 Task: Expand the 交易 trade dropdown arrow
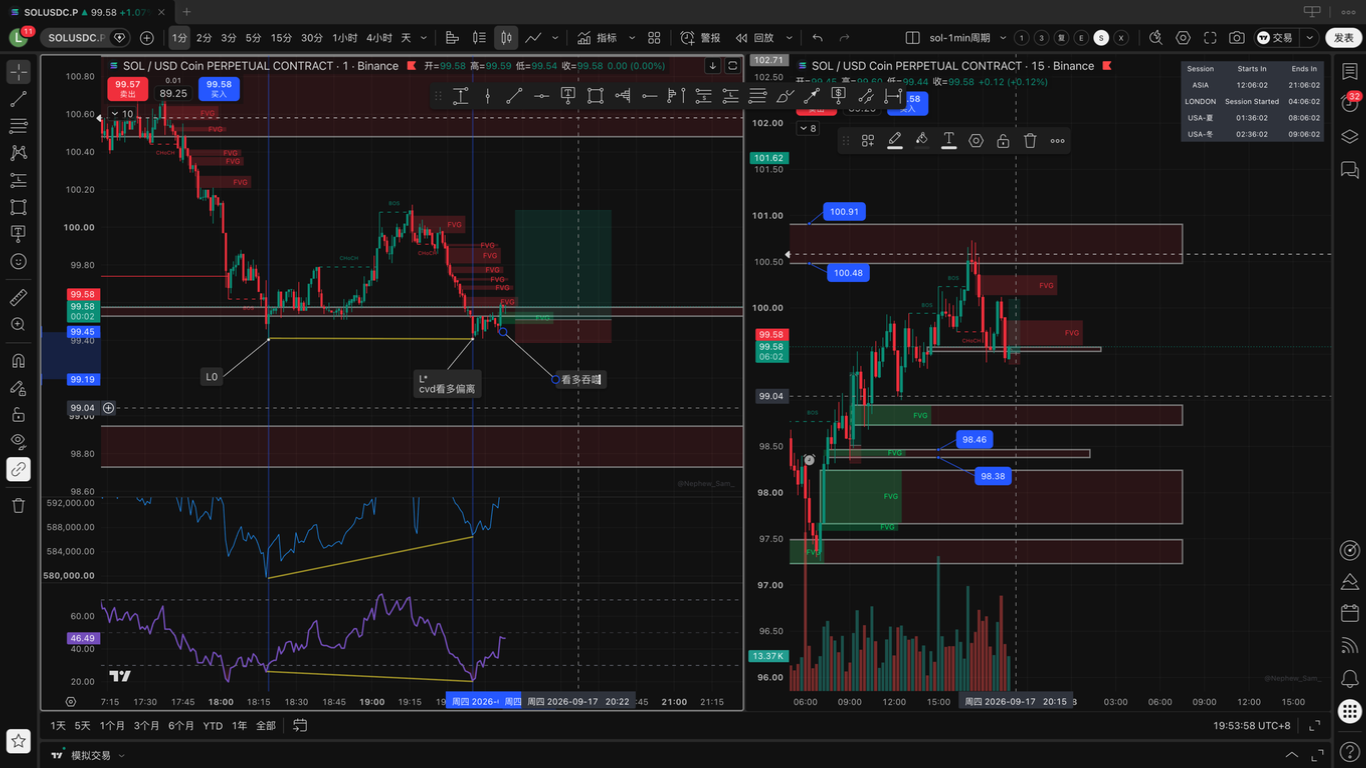pos(1310,38)
